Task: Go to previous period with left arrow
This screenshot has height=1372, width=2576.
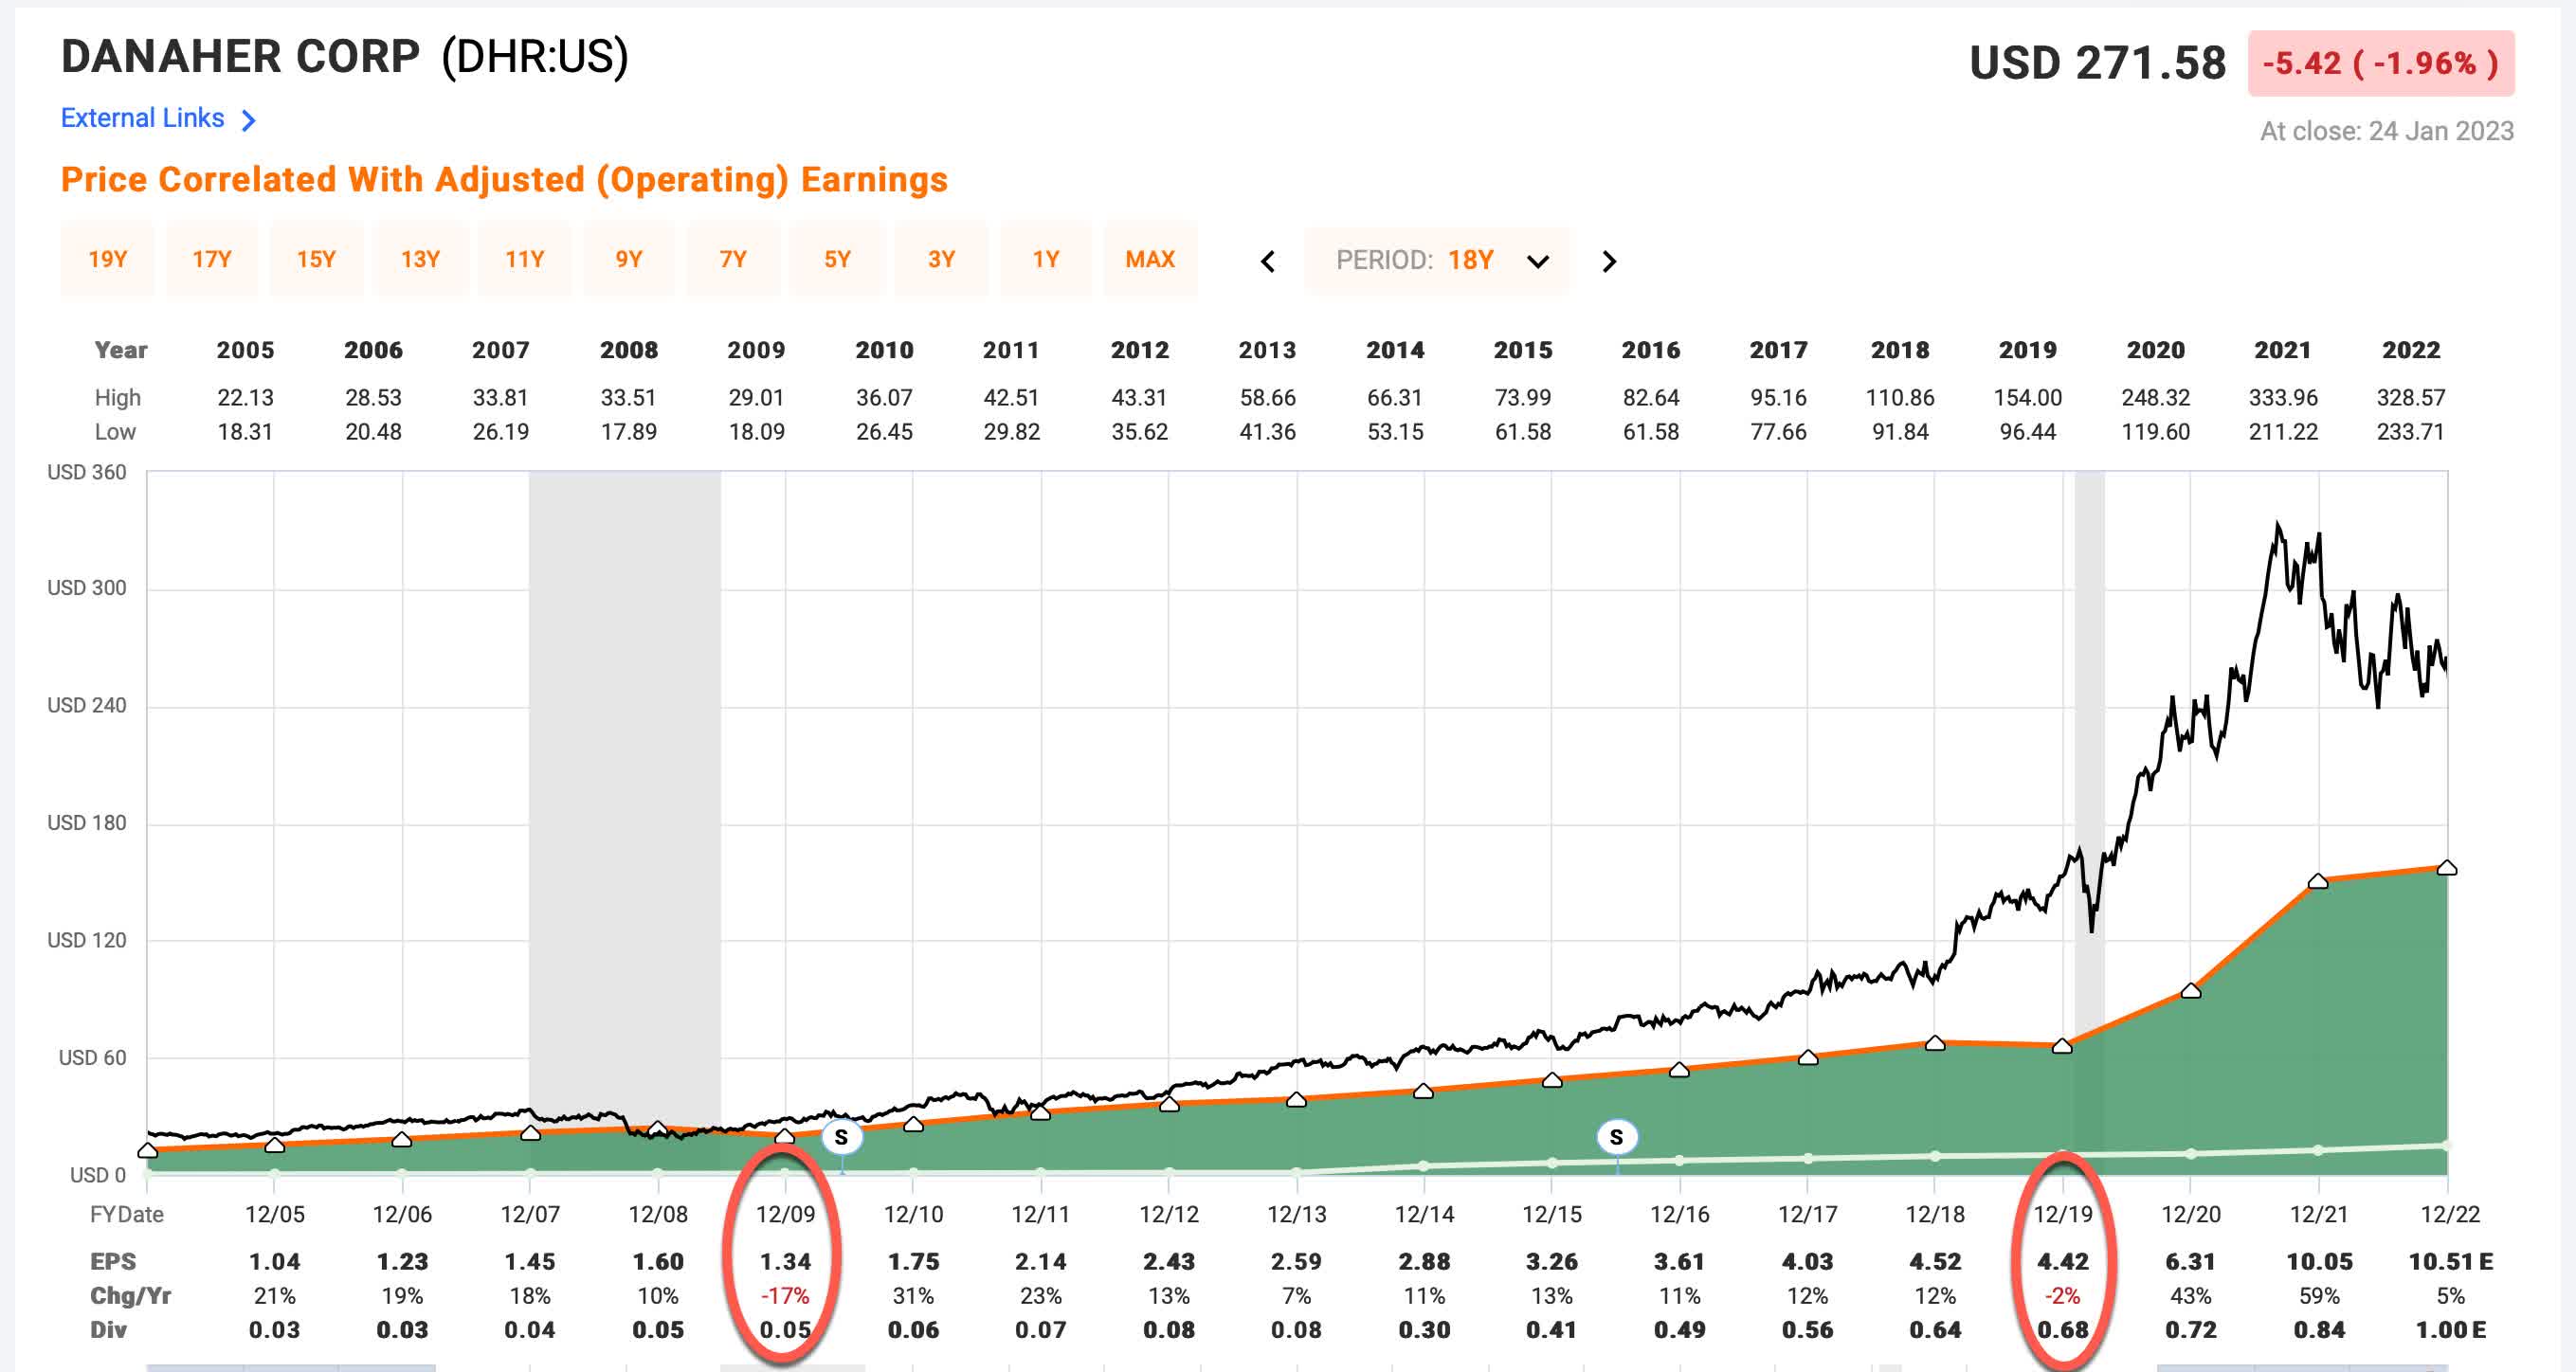Action: coord(1267,261)
